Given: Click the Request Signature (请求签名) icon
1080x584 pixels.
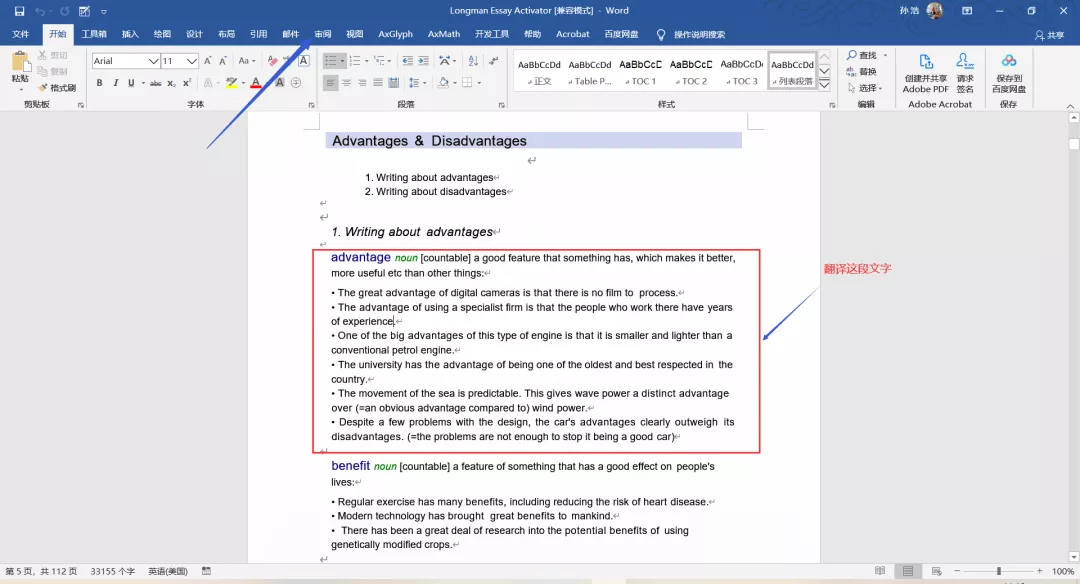Looking at the screenshot, I should coord(964,71).
